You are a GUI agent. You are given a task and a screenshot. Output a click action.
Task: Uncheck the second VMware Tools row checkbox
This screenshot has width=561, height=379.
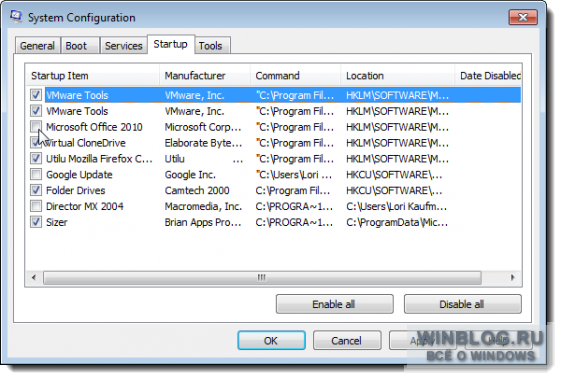click(36, 111)
